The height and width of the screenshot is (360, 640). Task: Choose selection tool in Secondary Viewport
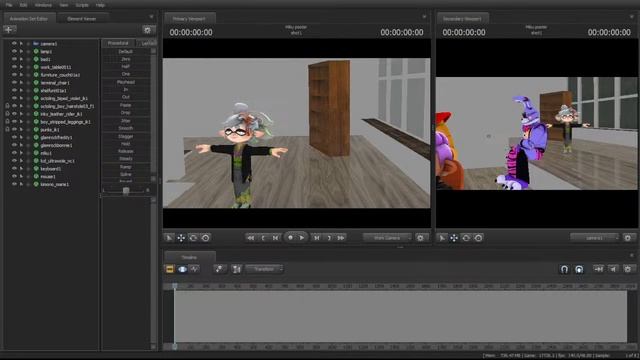442,238
